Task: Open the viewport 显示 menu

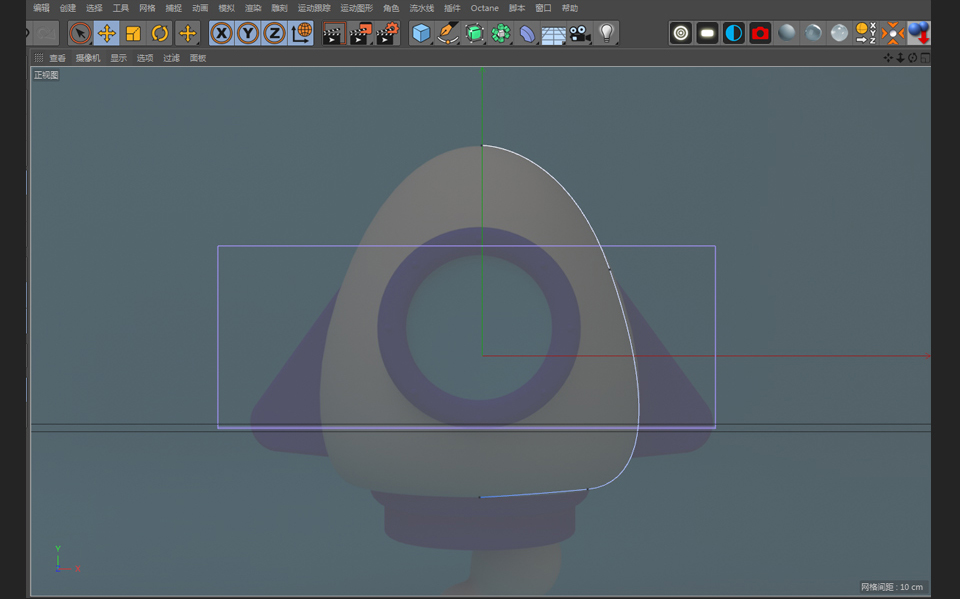Action: point(119,58)
